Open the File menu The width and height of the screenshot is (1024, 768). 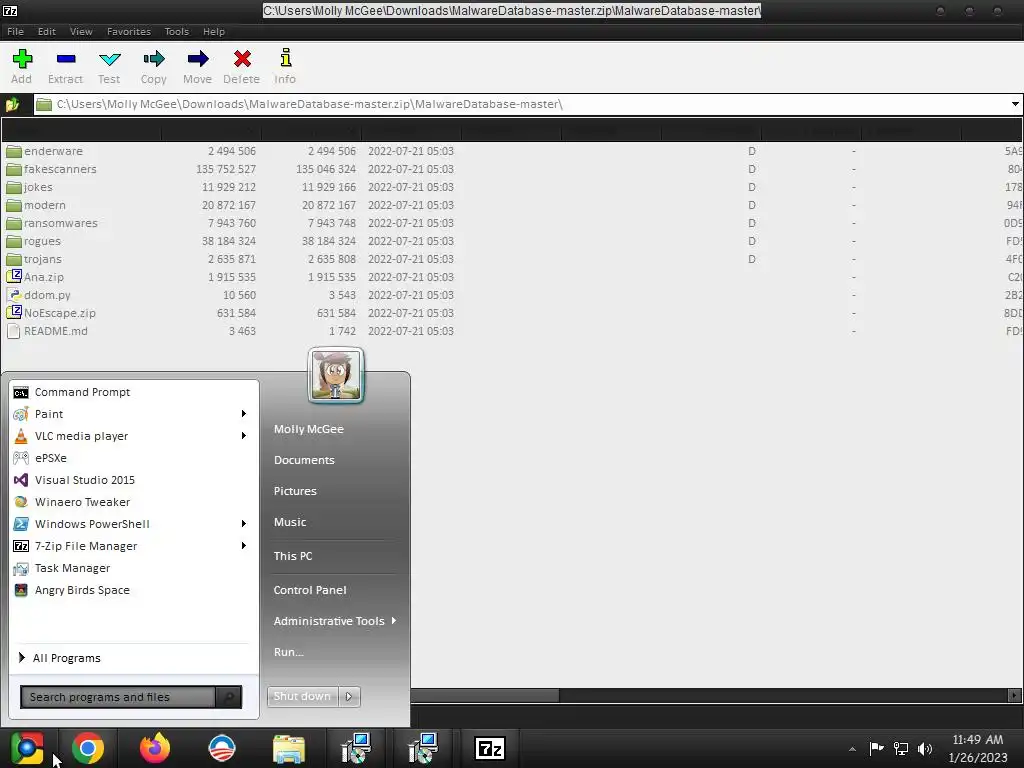pos(15,31)
